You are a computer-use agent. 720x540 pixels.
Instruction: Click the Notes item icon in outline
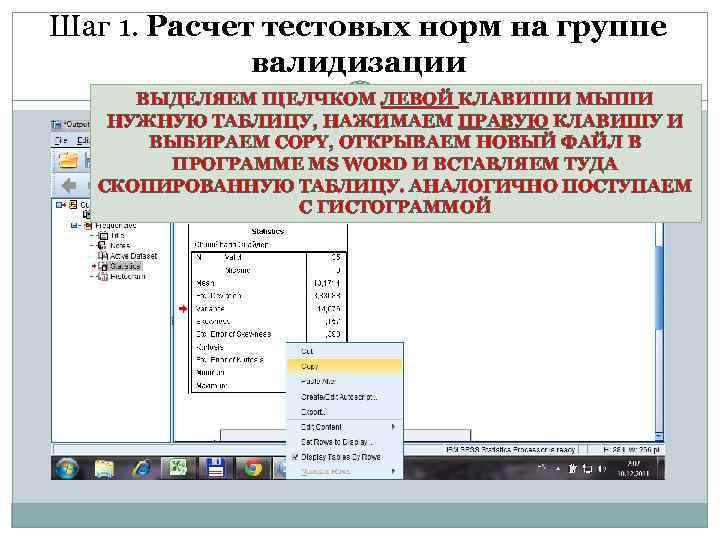point(103,246)
